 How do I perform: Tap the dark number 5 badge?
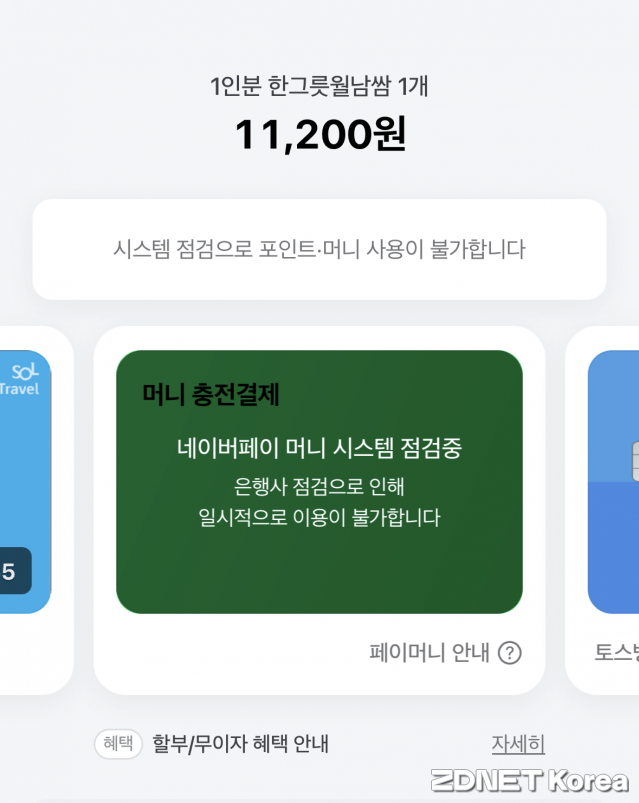(x=12, y=572)
